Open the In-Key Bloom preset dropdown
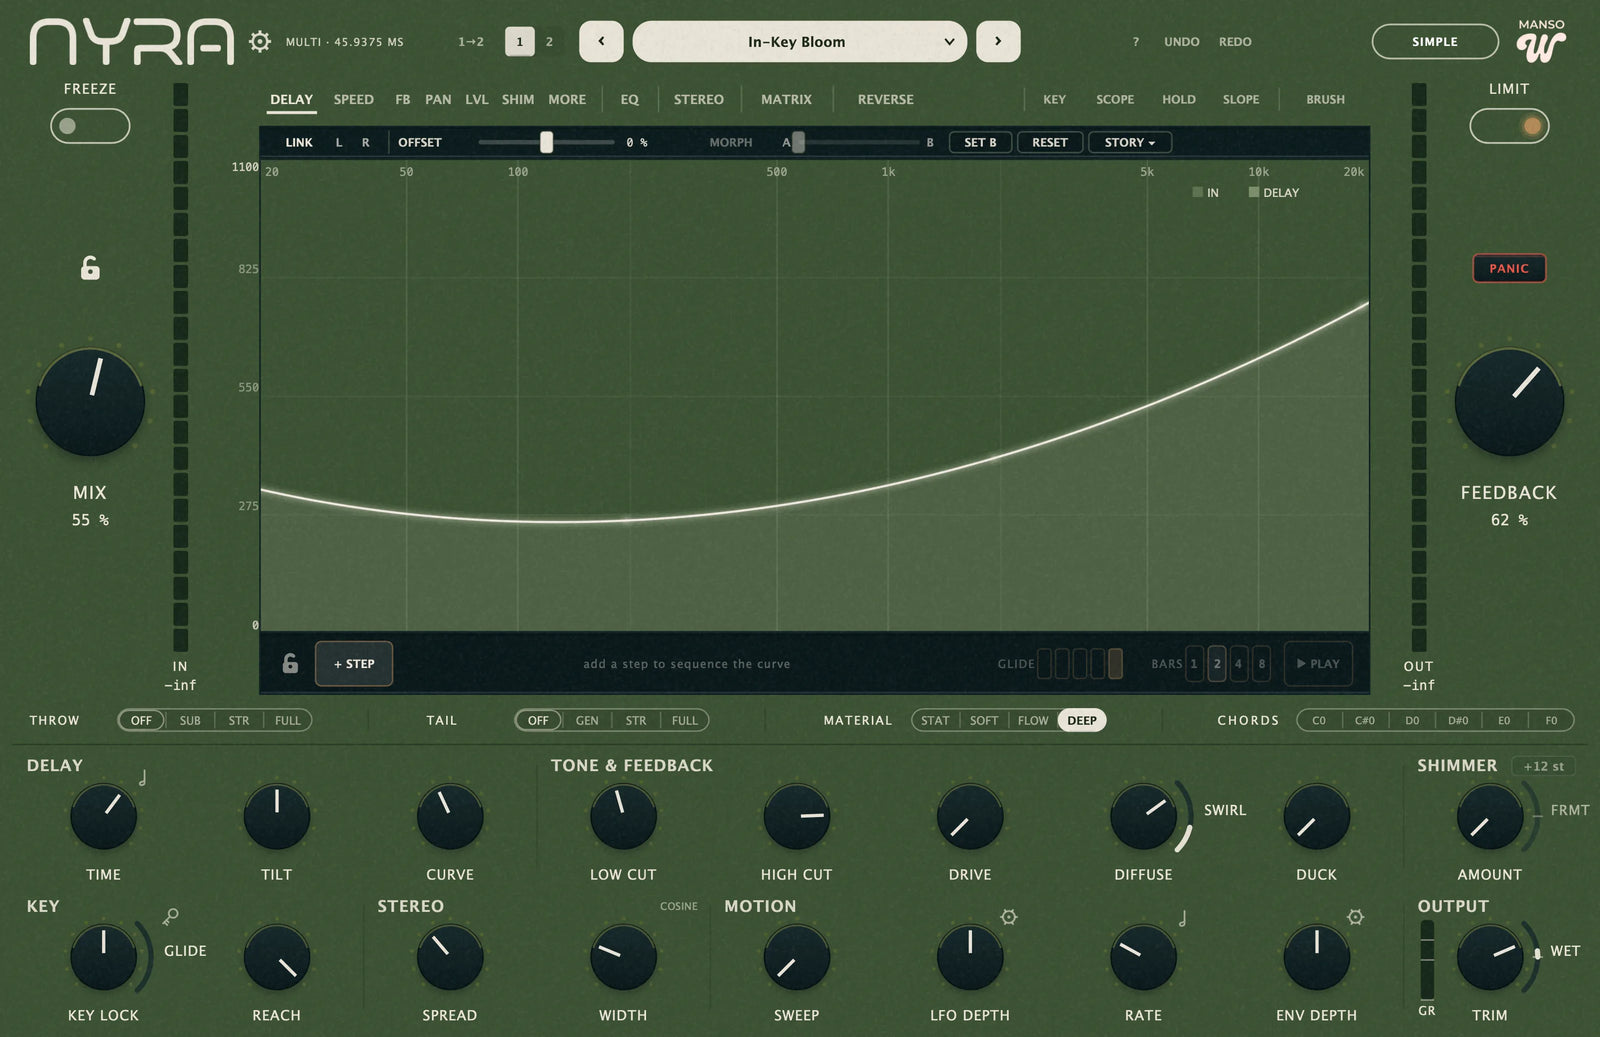This screenshot has width=1600, height=1037. pos(800,41)
